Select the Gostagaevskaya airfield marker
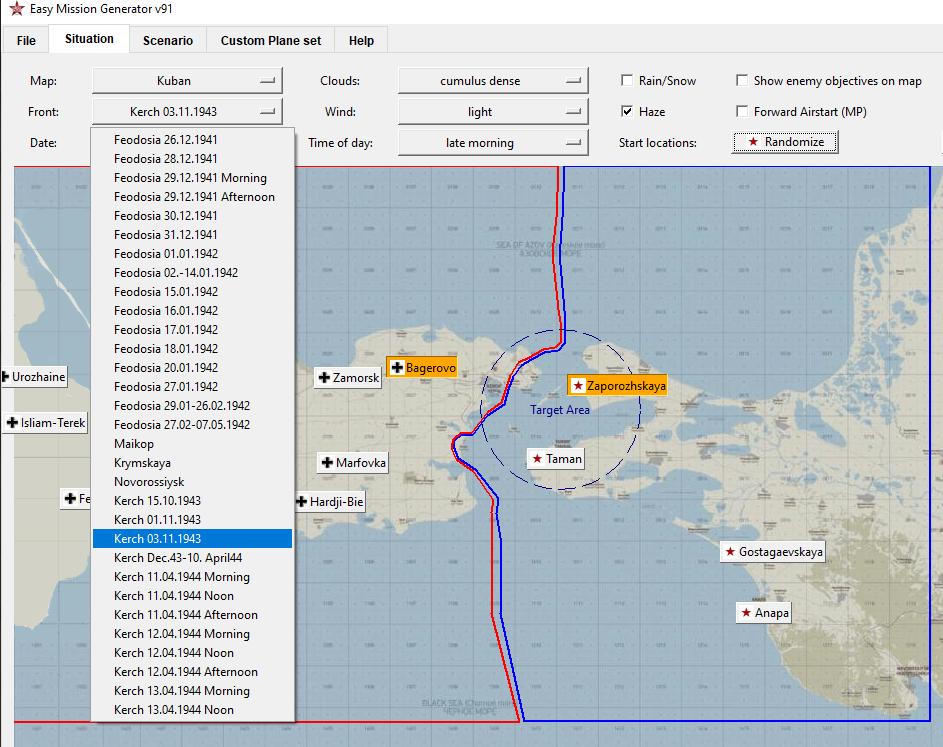The height and width of the screenshot is (747, 943). [x=772, y=552]
